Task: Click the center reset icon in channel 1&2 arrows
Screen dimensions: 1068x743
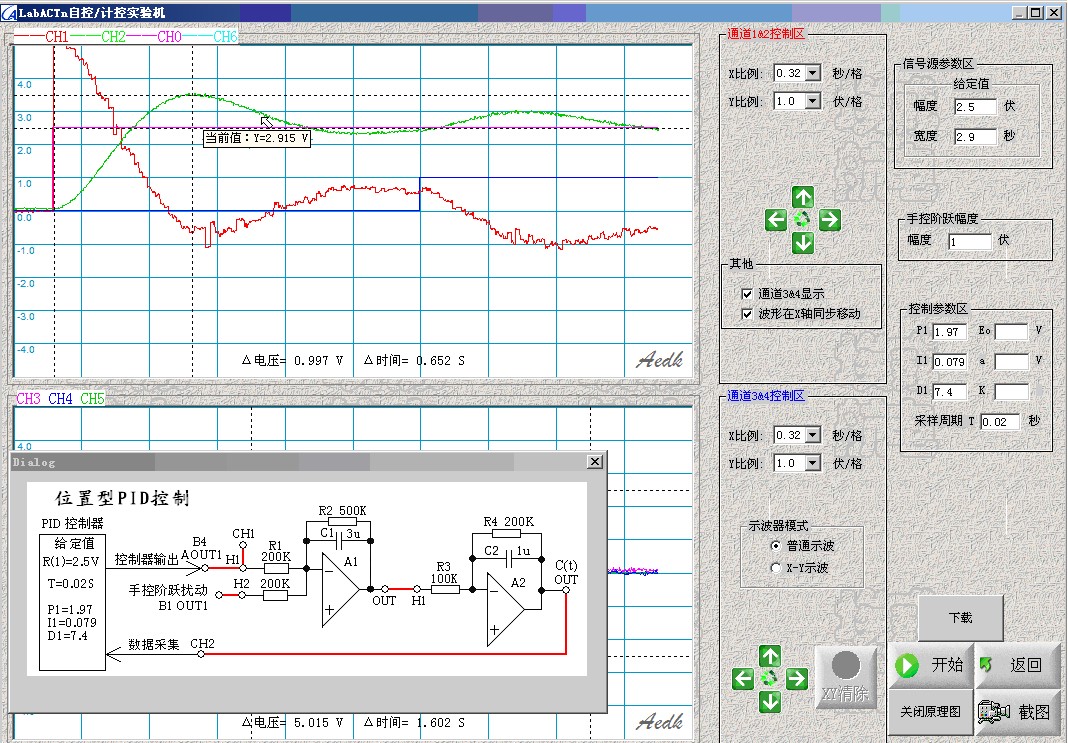Action: (x=803, y=220)
